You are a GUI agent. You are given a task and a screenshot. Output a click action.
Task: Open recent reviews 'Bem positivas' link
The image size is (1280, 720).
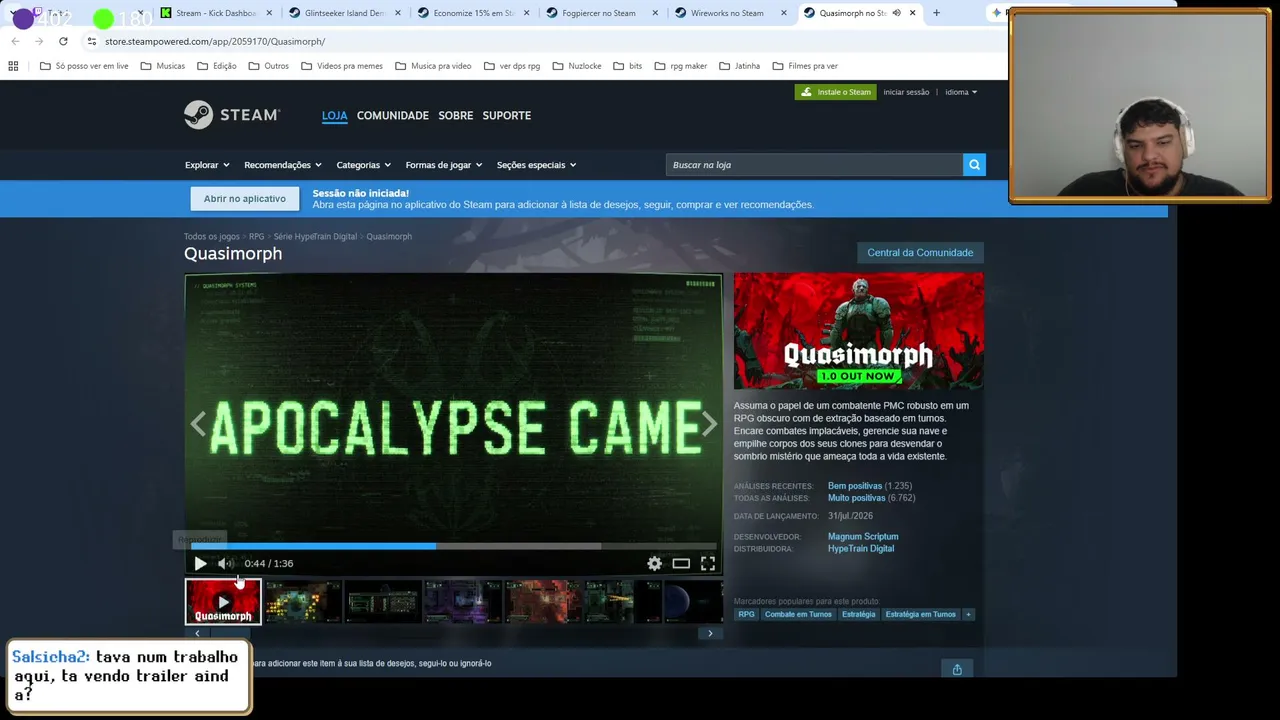tap(855, 486)
